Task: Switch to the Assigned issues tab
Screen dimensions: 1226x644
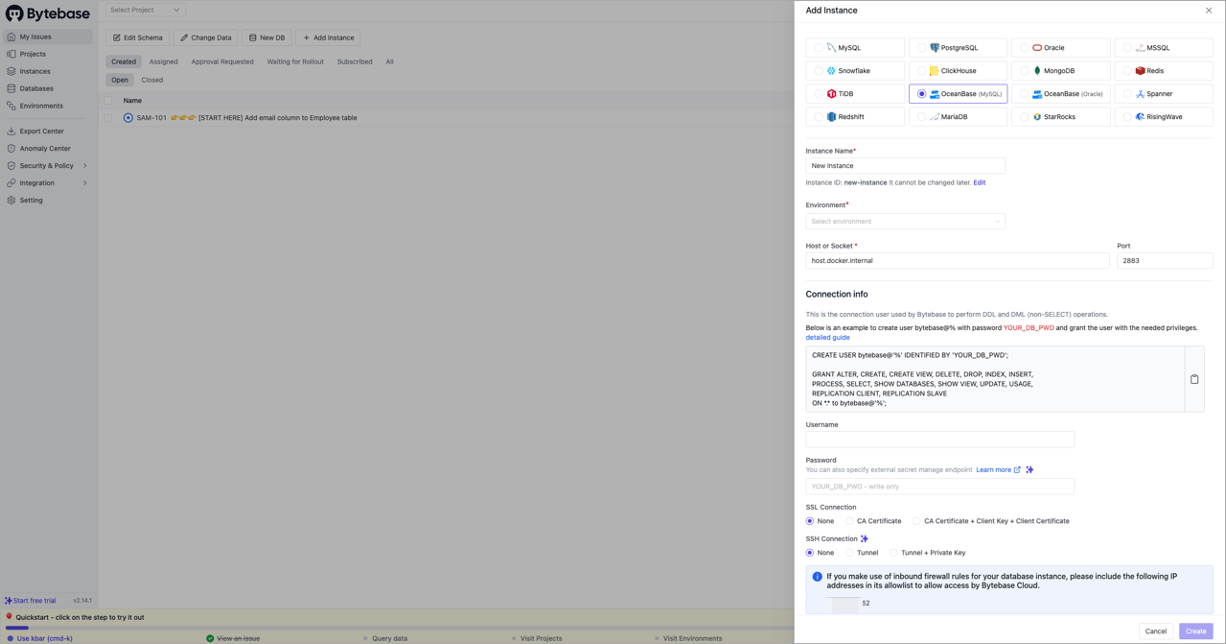Action: tap(163, 62)
